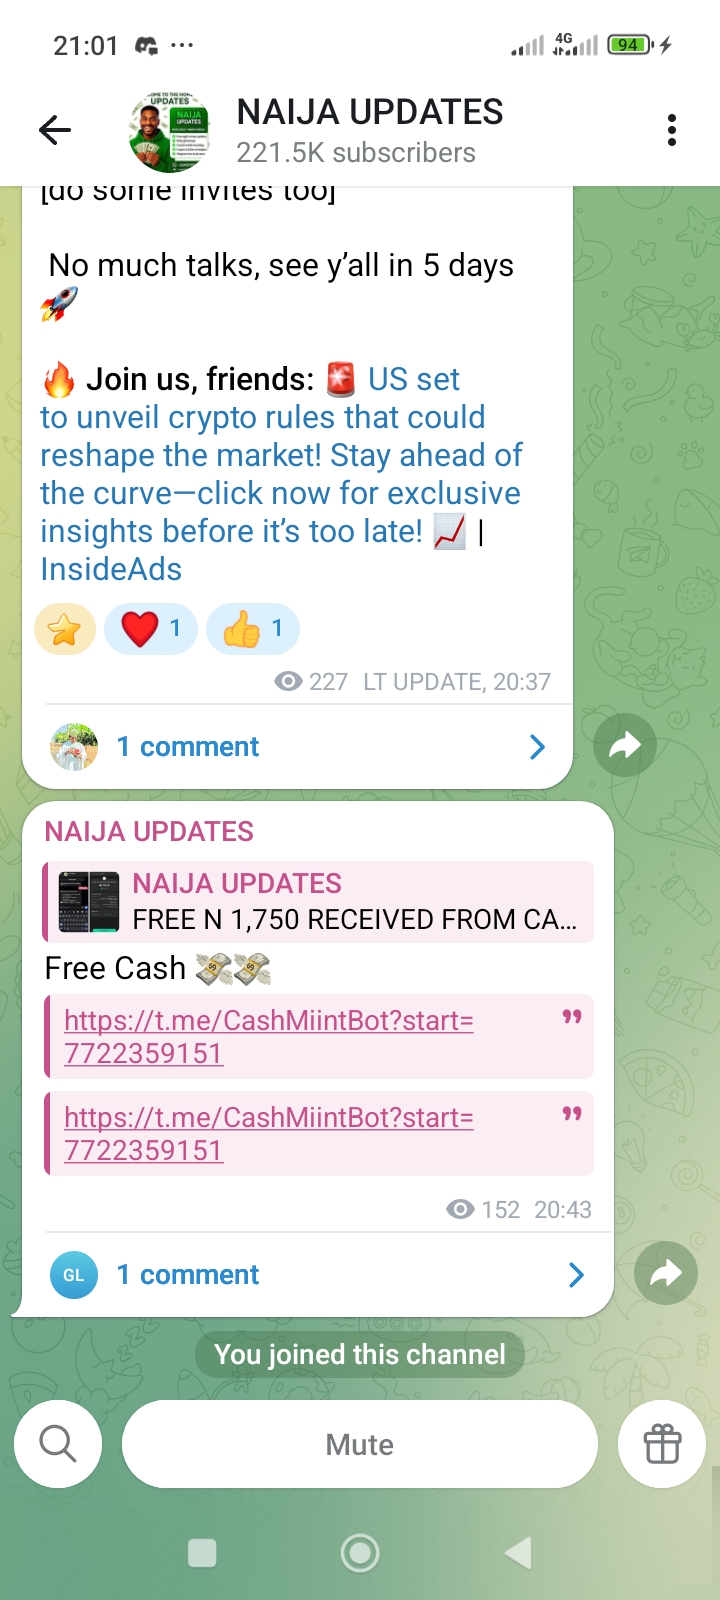Go back using the top-left arrow
Screen dimensions: 720x1600
coord(55,130)
